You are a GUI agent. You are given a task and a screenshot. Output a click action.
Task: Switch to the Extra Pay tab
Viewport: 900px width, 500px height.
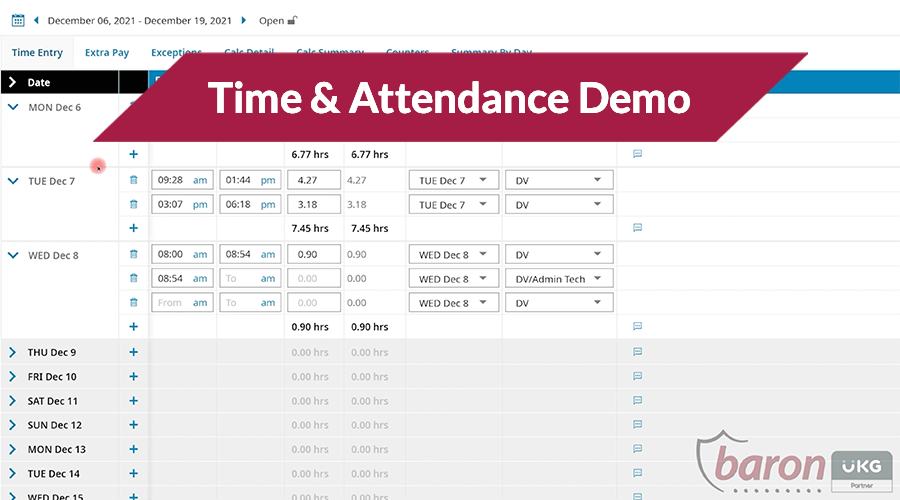point(106,53)
